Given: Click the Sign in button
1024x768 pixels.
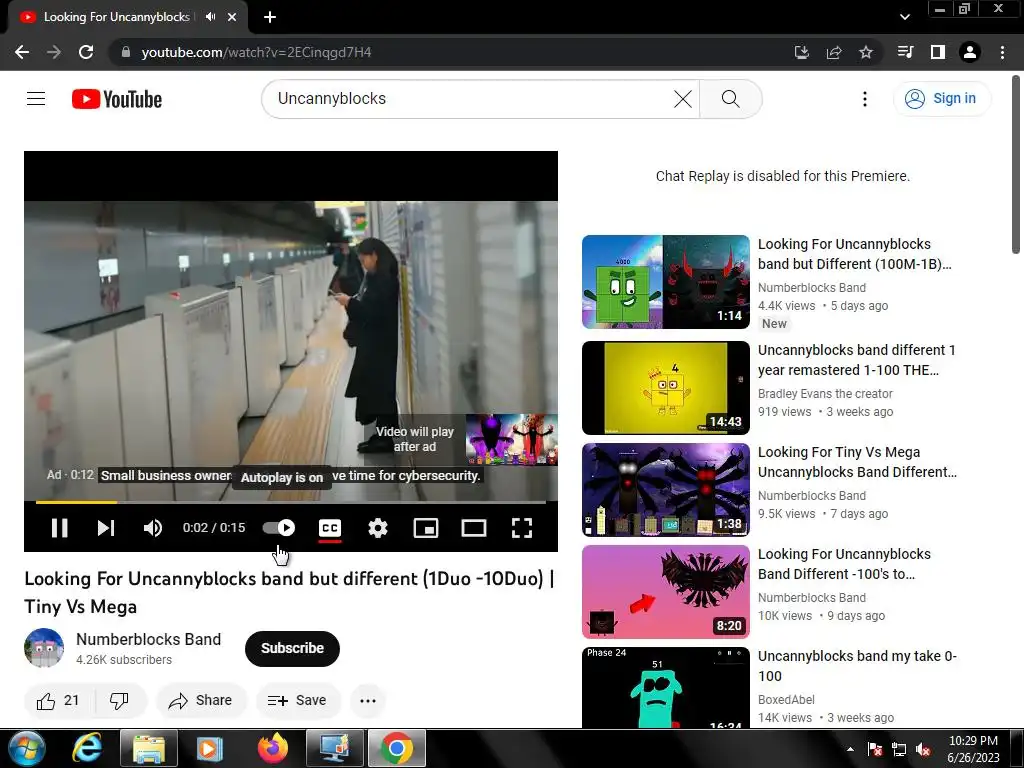Looking at the screenshot, I should pos(942,99).
